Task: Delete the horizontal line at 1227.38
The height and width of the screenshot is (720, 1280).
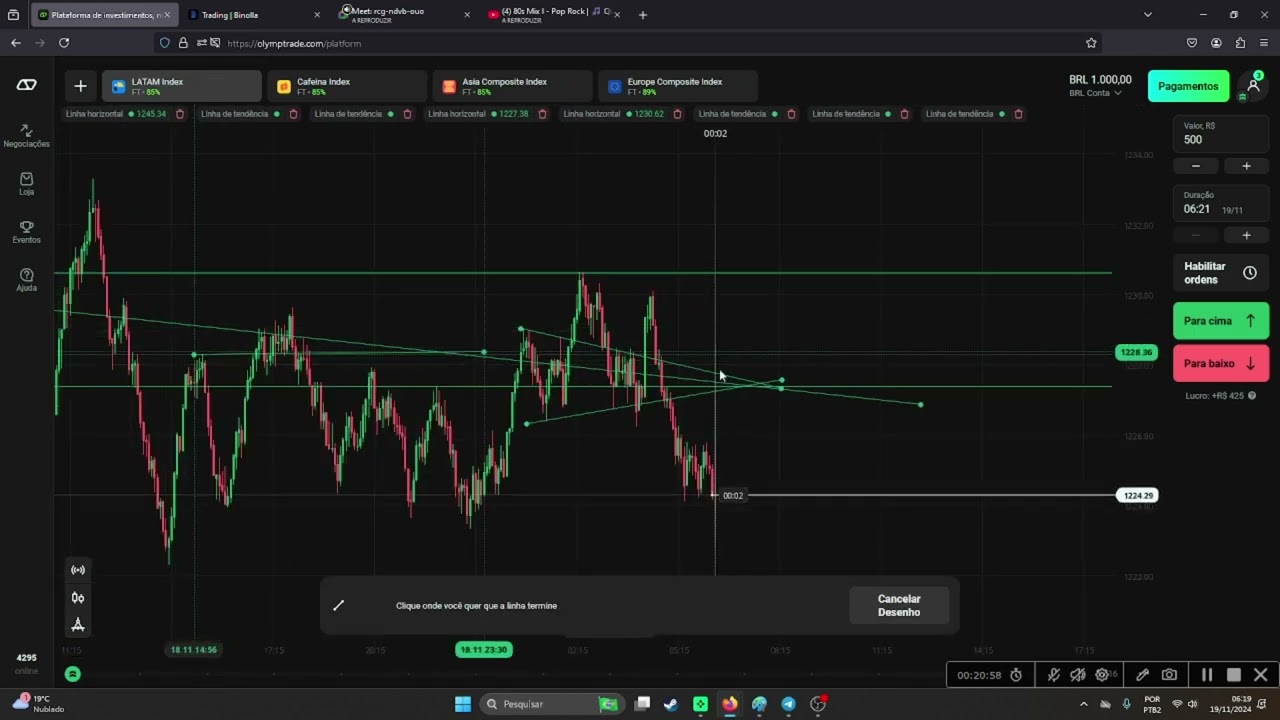Action: pyautogui.click(x=542, y=114)
